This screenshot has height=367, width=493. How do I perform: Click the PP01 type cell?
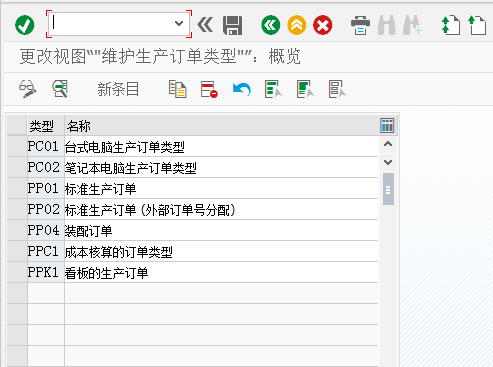pos(46,189)
